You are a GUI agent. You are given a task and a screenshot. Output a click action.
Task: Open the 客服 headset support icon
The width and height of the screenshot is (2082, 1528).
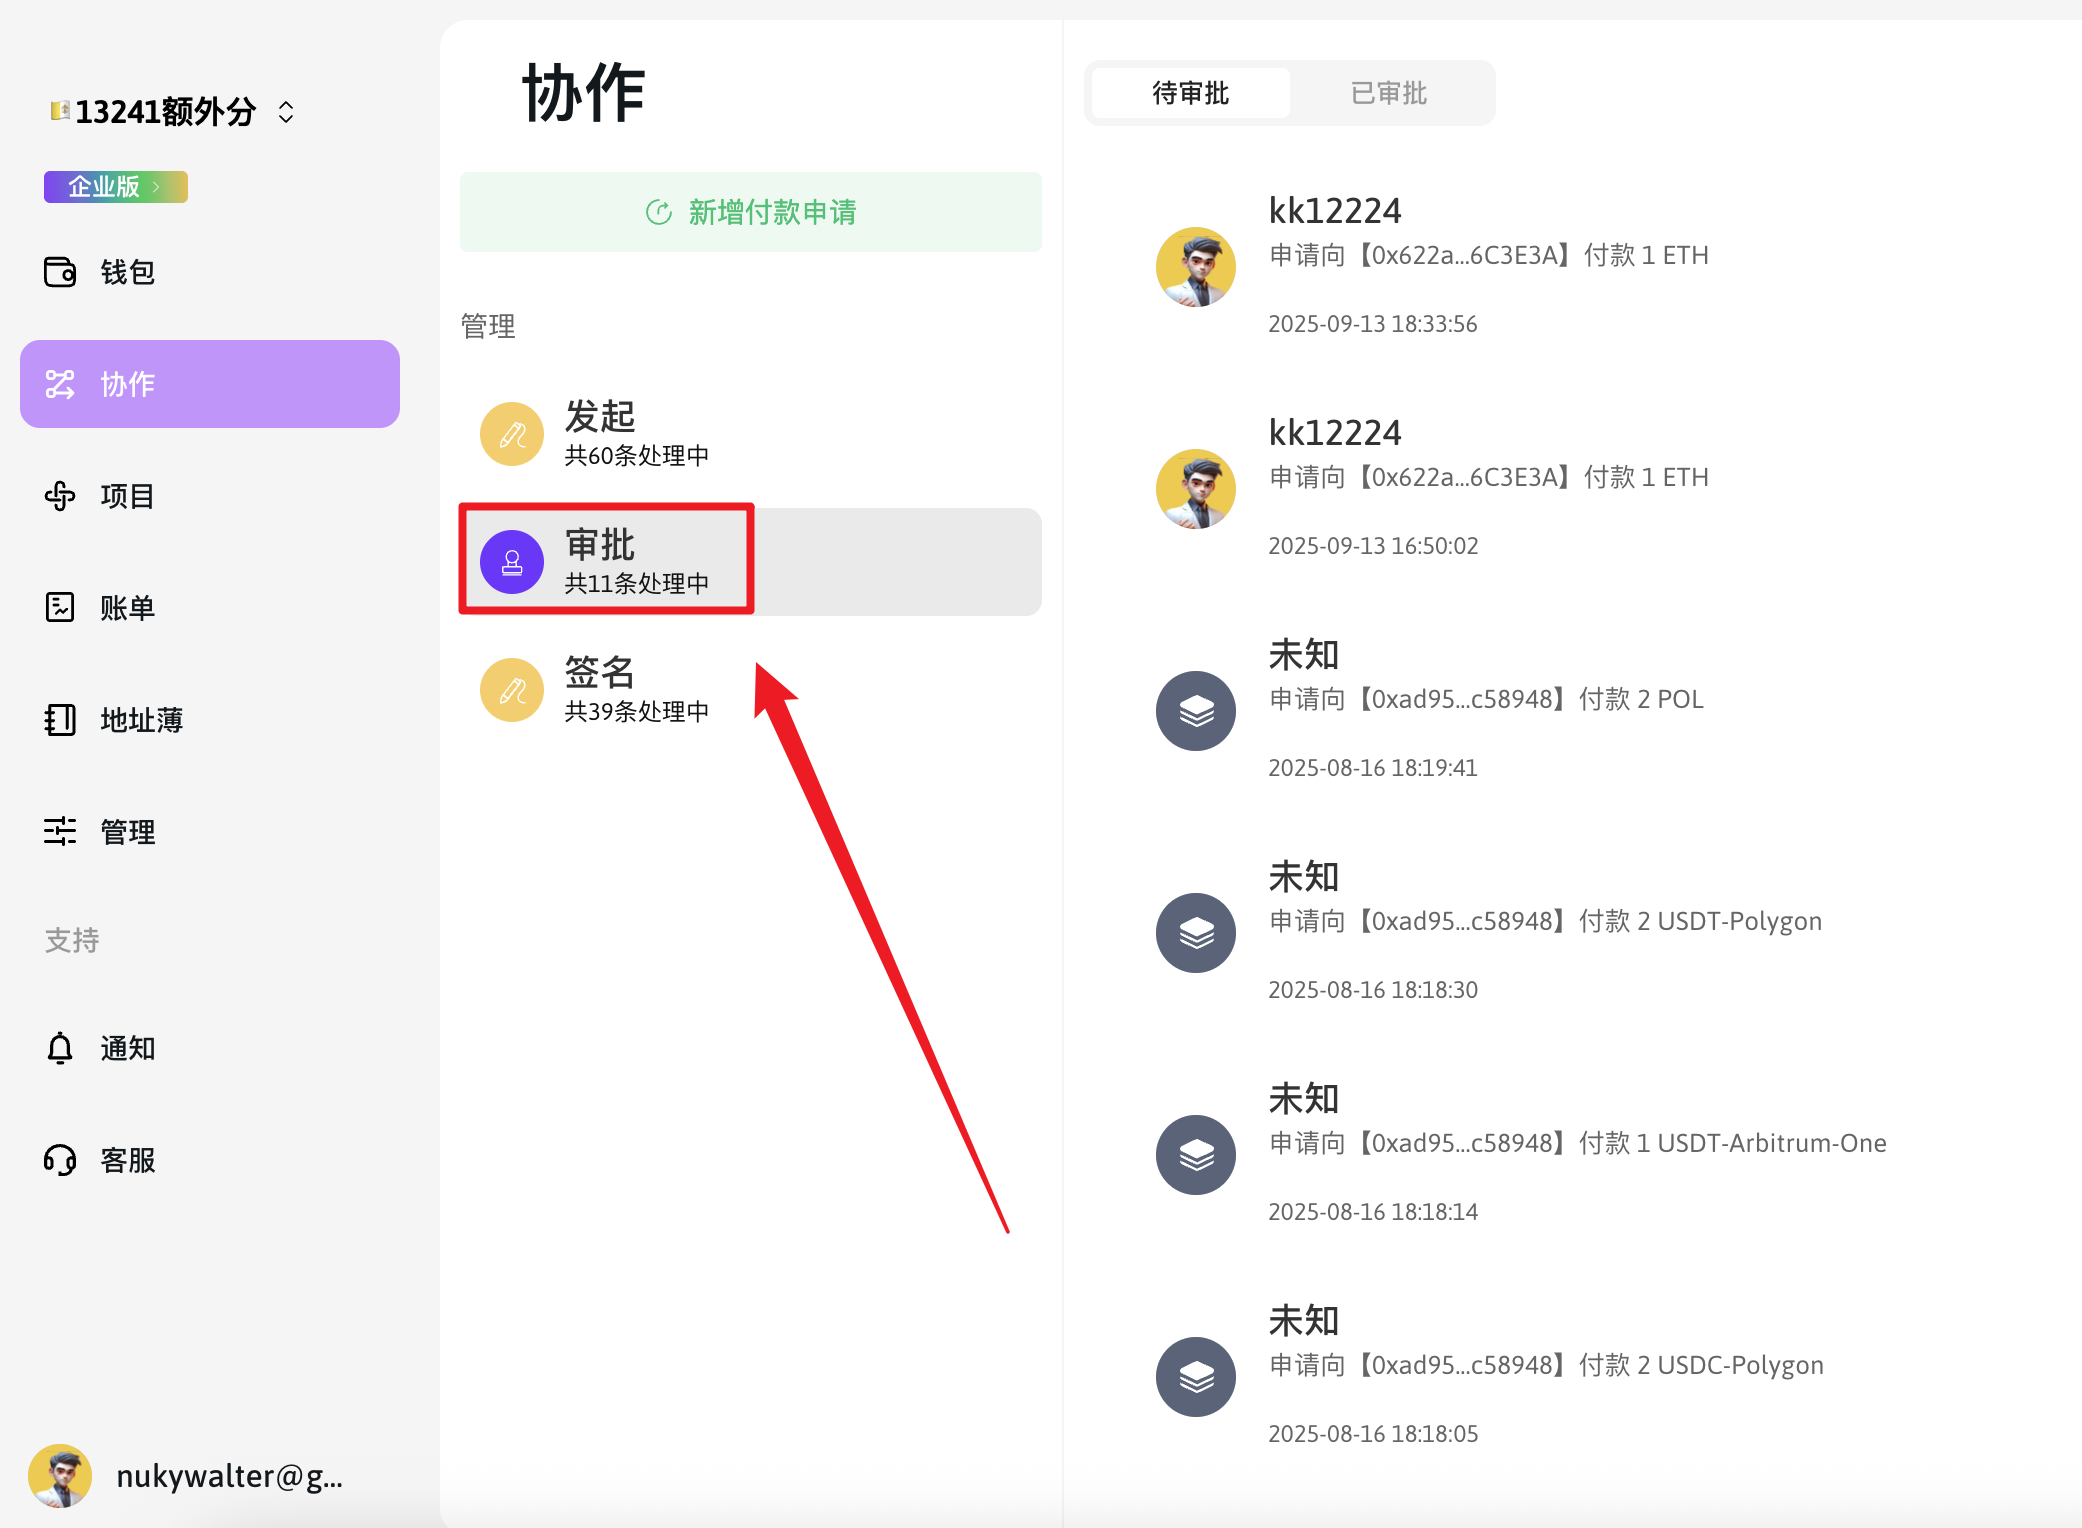60,1160
